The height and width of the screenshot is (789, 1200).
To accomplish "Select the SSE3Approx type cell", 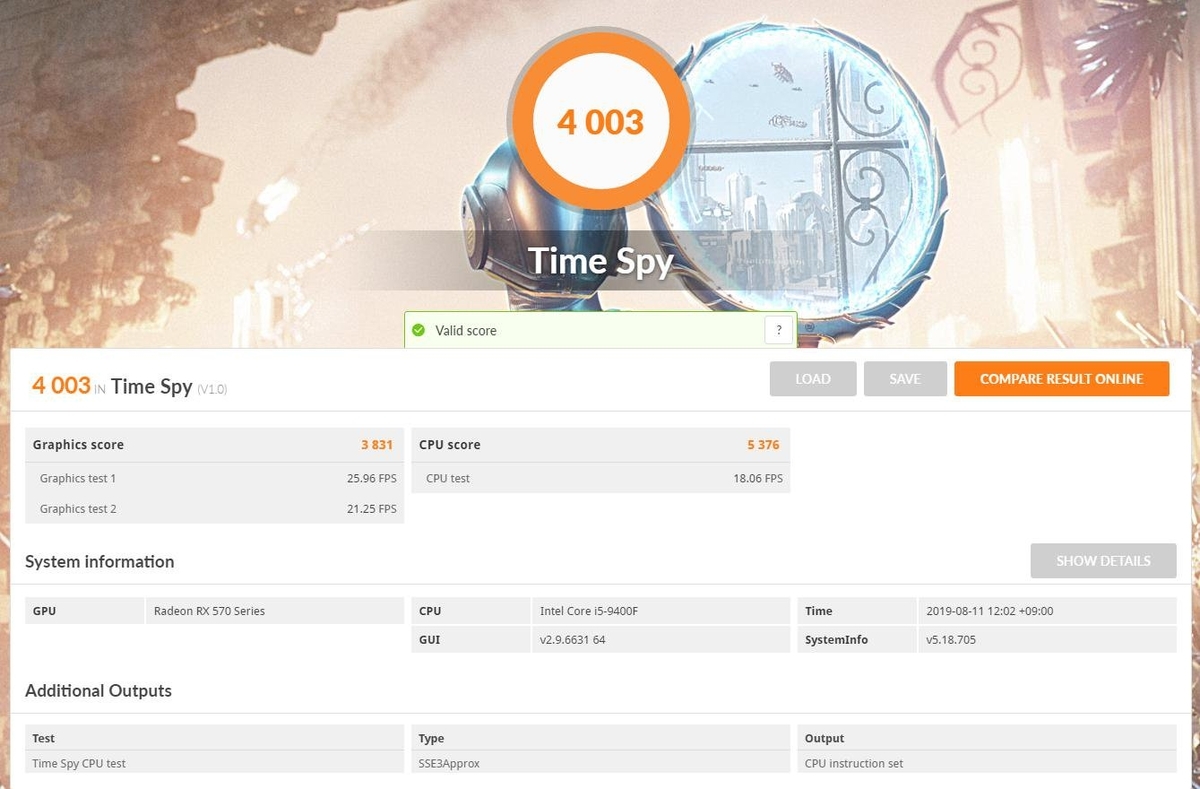I will coord(600,763).
